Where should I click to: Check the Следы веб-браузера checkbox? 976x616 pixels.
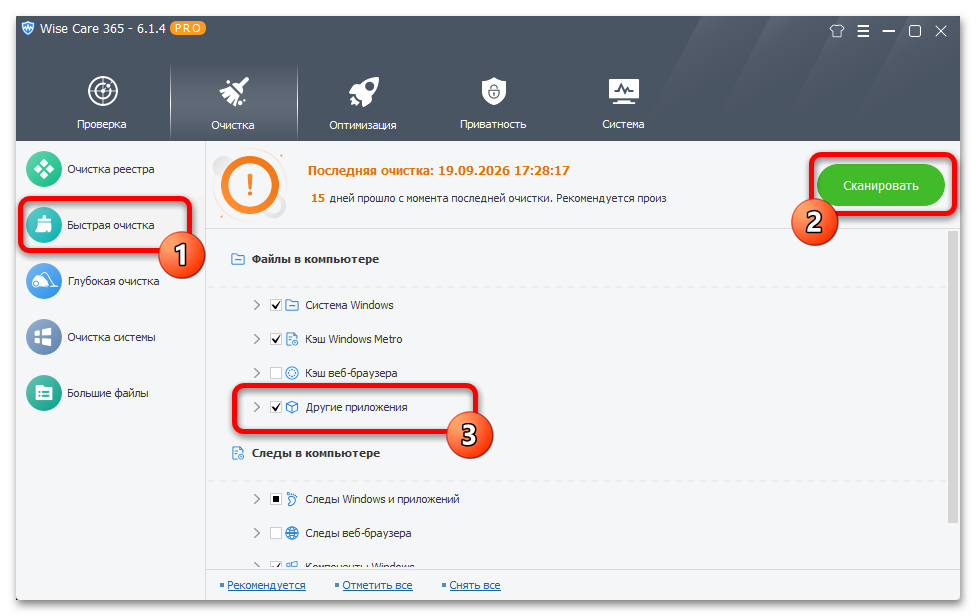pyautogui.click(x=276, y=533)
